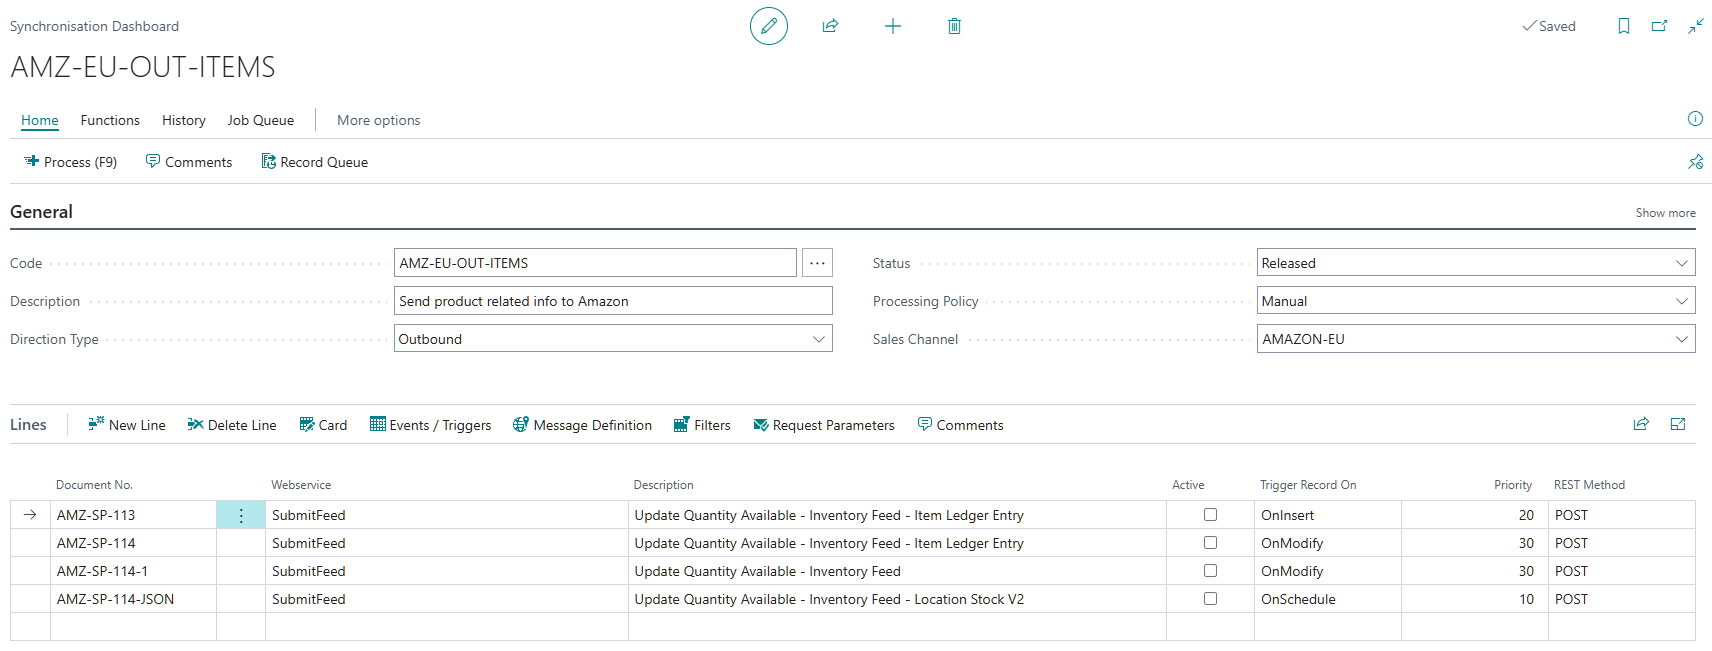Screen dimensions: 1712x651
Task: Click the Code input field
Action: 595,263
